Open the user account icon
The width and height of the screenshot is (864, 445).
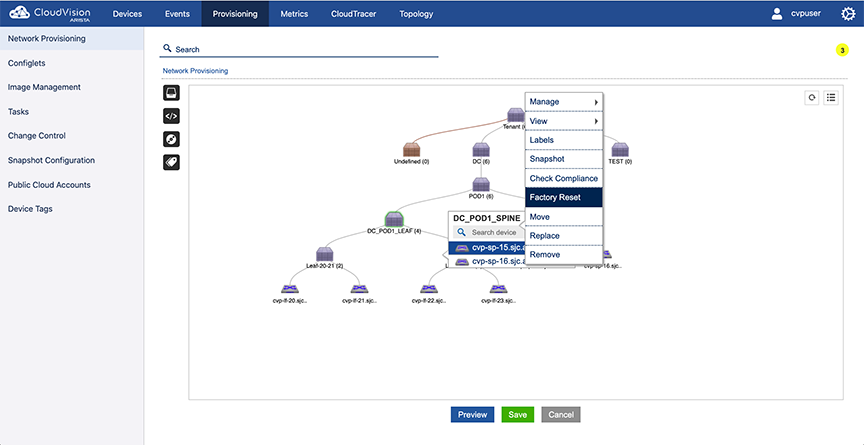click(777, 14)
